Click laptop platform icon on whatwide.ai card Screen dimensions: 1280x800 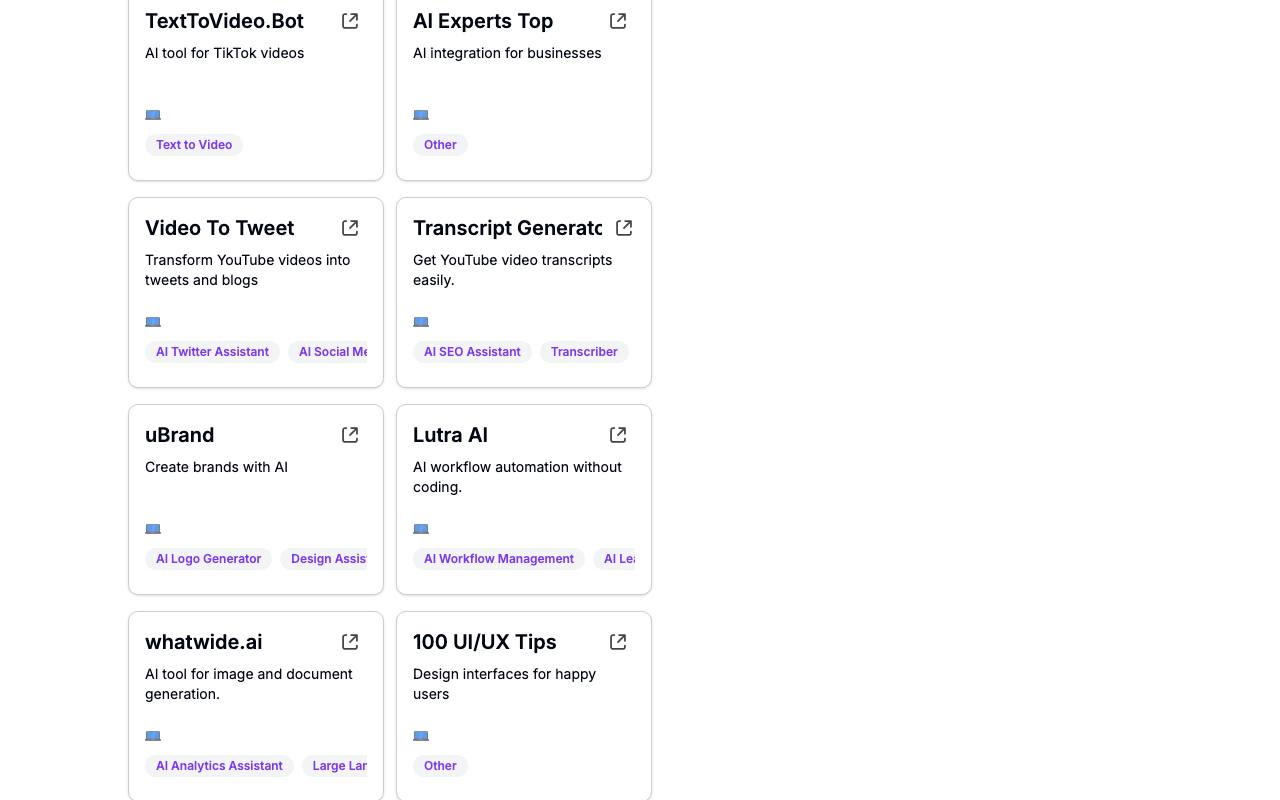click(x=153, y=736)
